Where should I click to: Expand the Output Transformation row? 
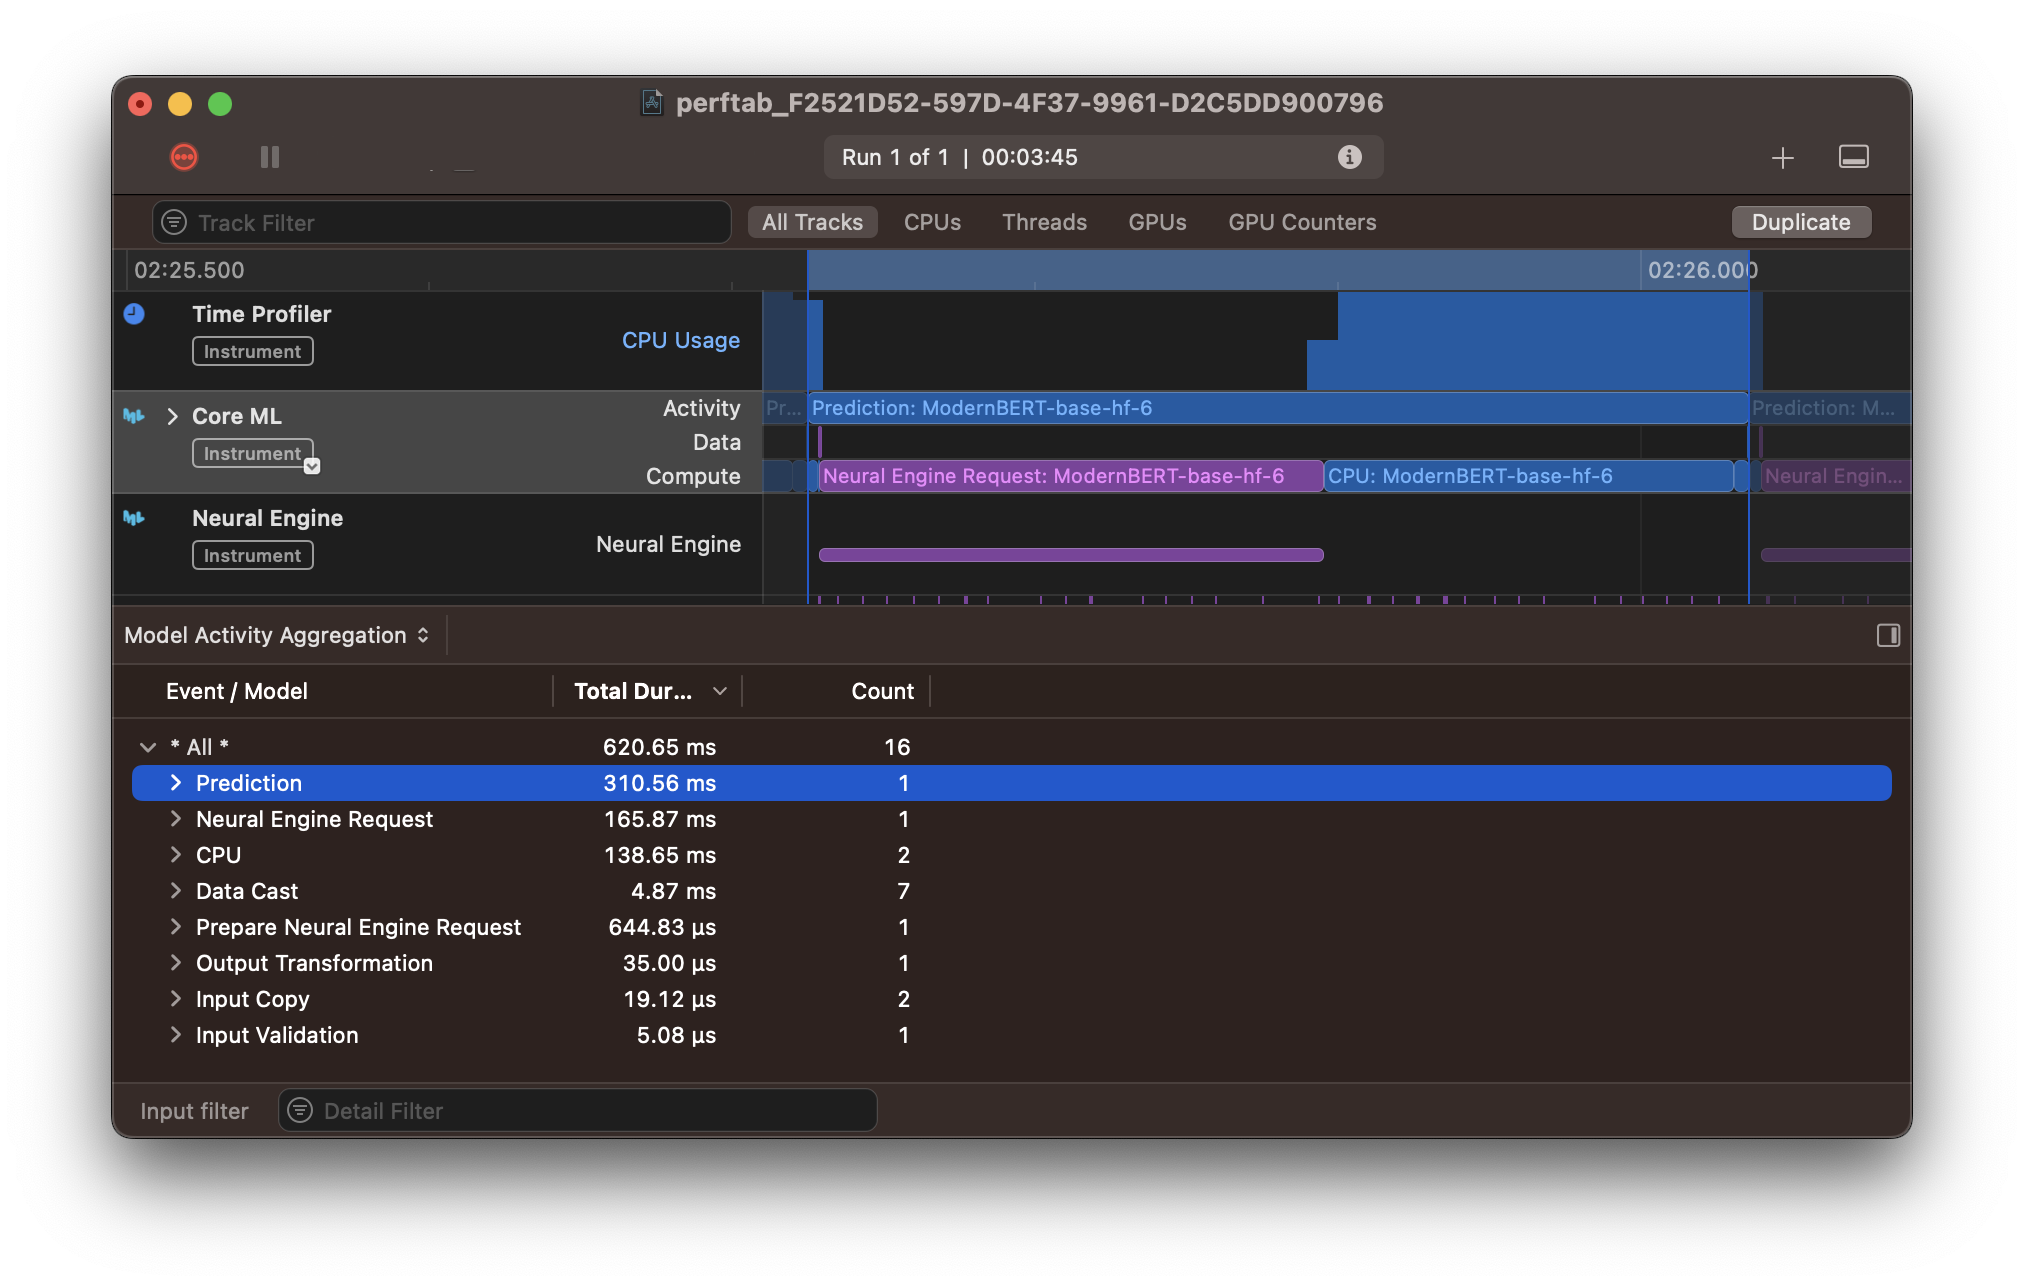(x=176, y=963)
